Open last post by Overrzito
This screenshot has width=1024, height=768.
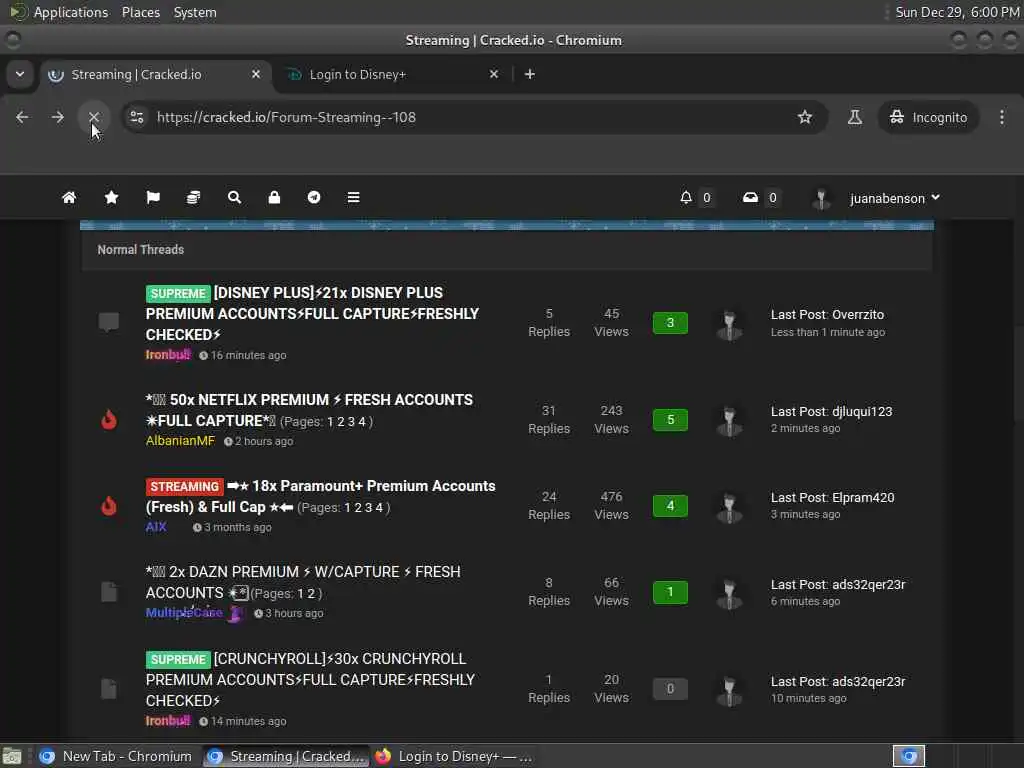[x=827, y=314]
